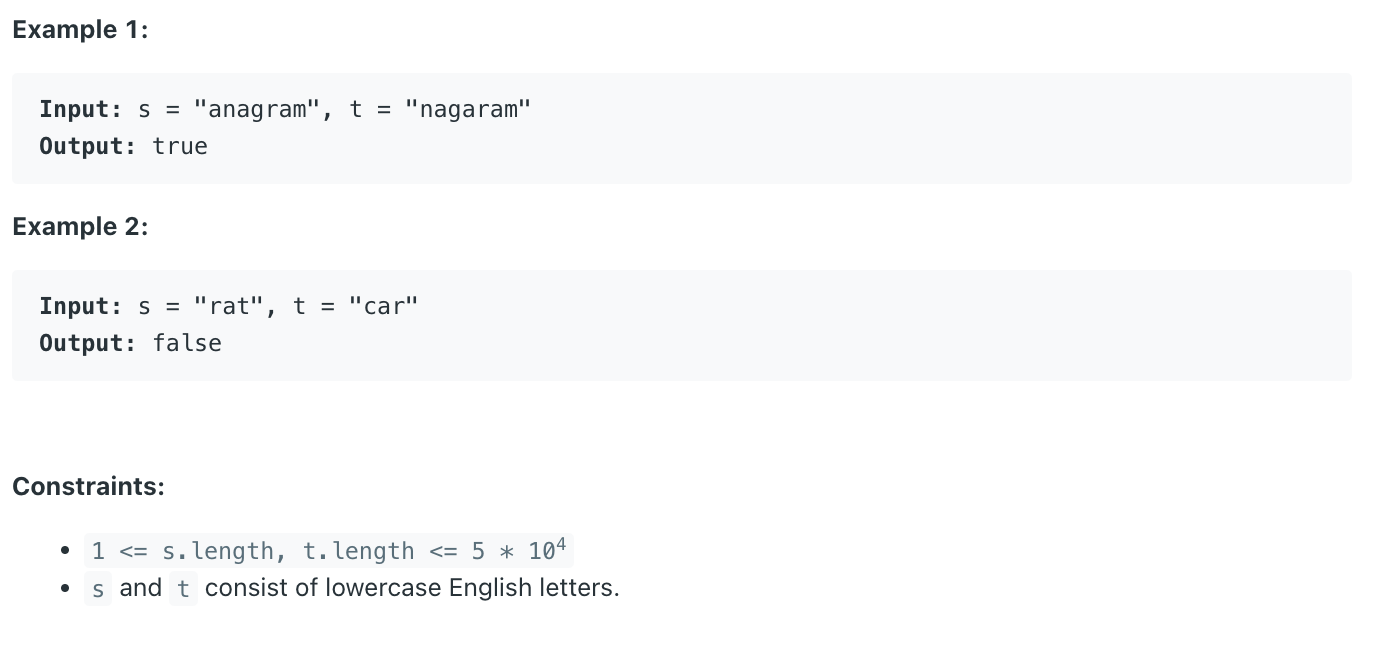
Task: Click the "anagram" string in Example 1
Action: click(256, 109)
